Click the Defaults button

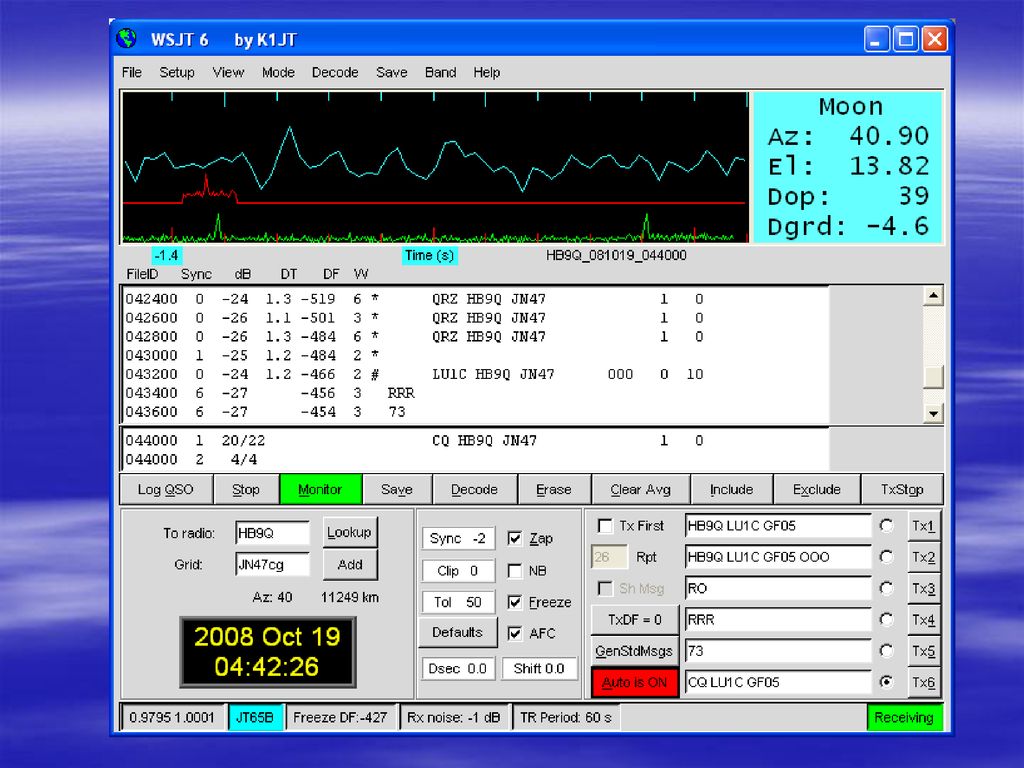point(457,632)
